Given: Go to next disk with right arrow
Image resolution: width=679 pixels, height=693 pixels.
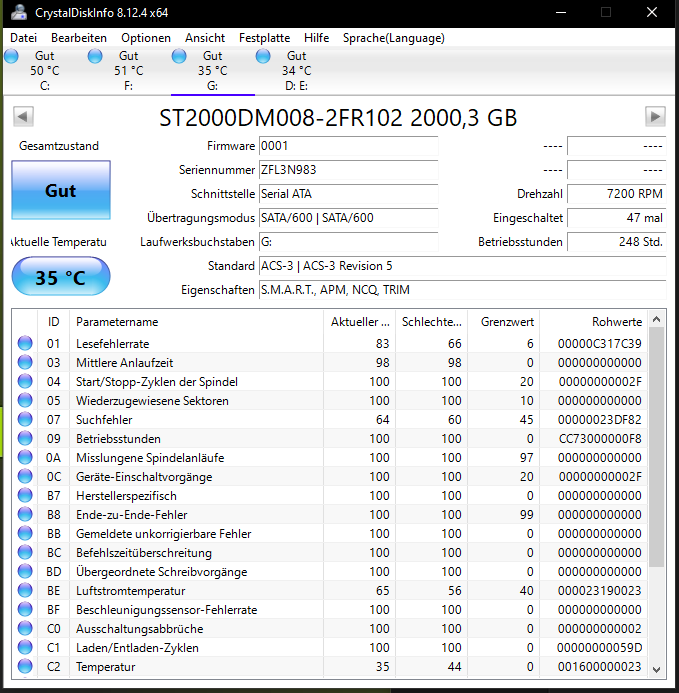Looking at the screenshot, I should point(655,117).
